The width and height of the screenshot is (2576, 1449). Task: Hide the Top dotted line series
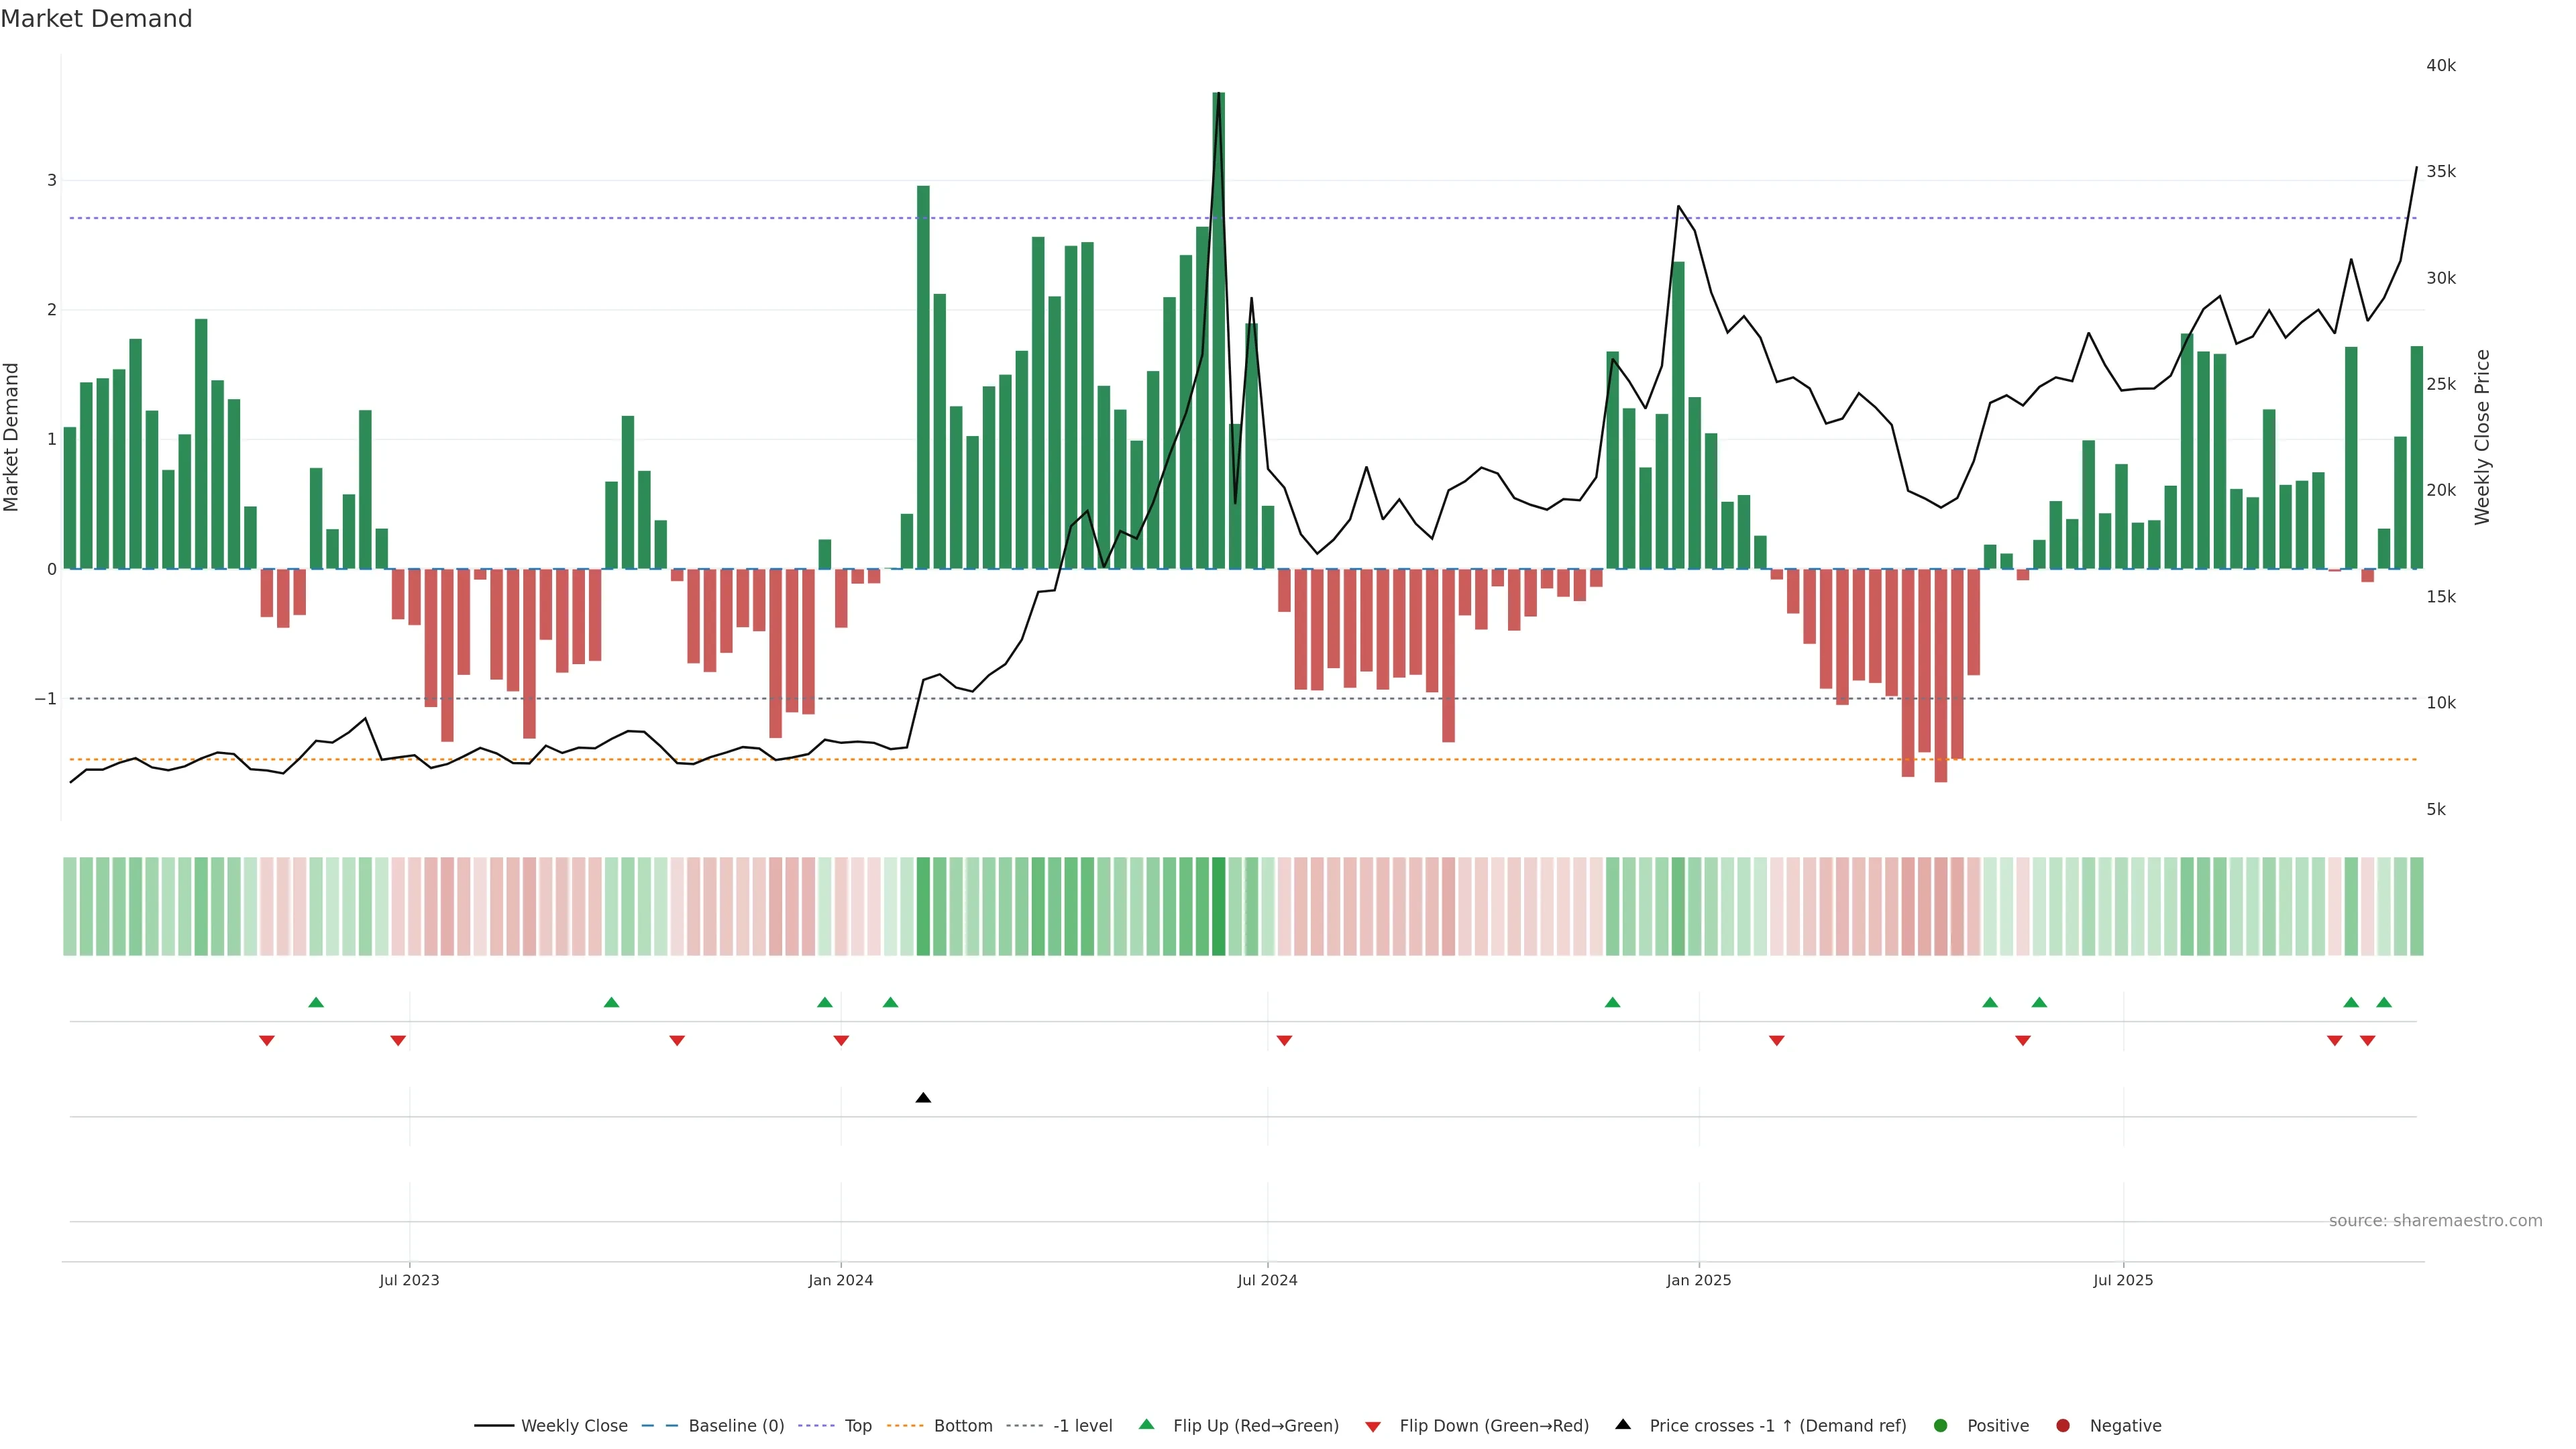857,1426
